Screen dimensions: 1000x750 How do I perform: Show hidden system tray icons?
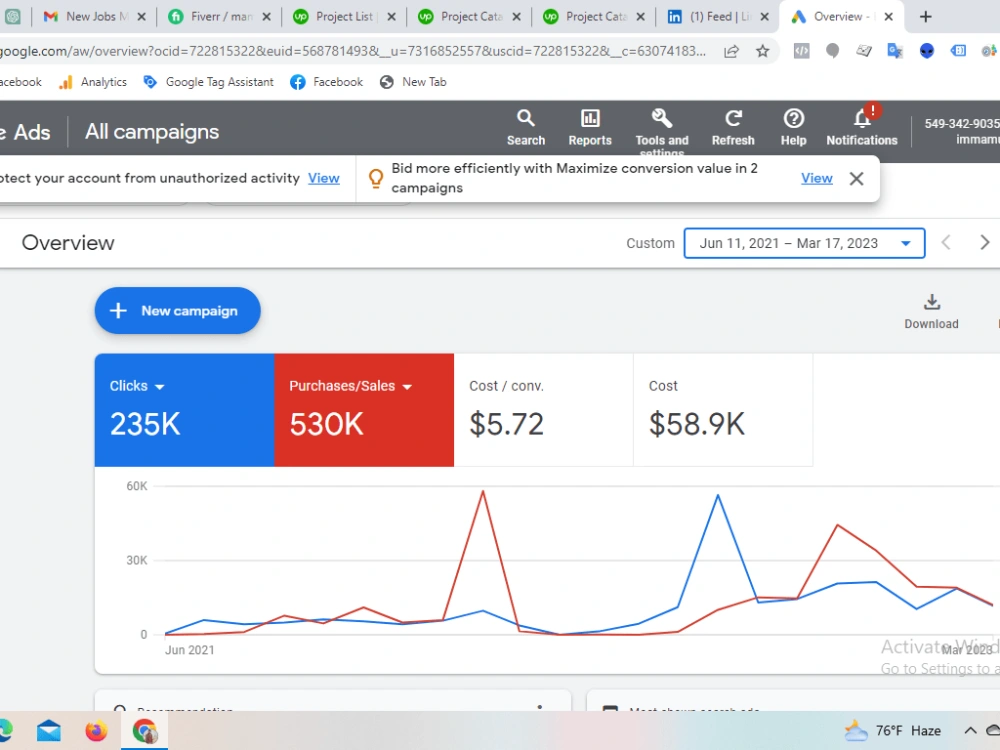(970, 731)
